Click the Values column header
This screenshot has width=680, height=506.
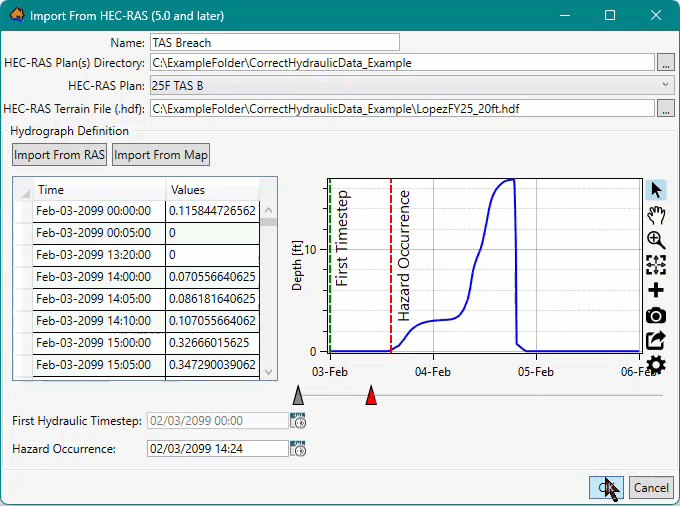[x=212, y=190]
